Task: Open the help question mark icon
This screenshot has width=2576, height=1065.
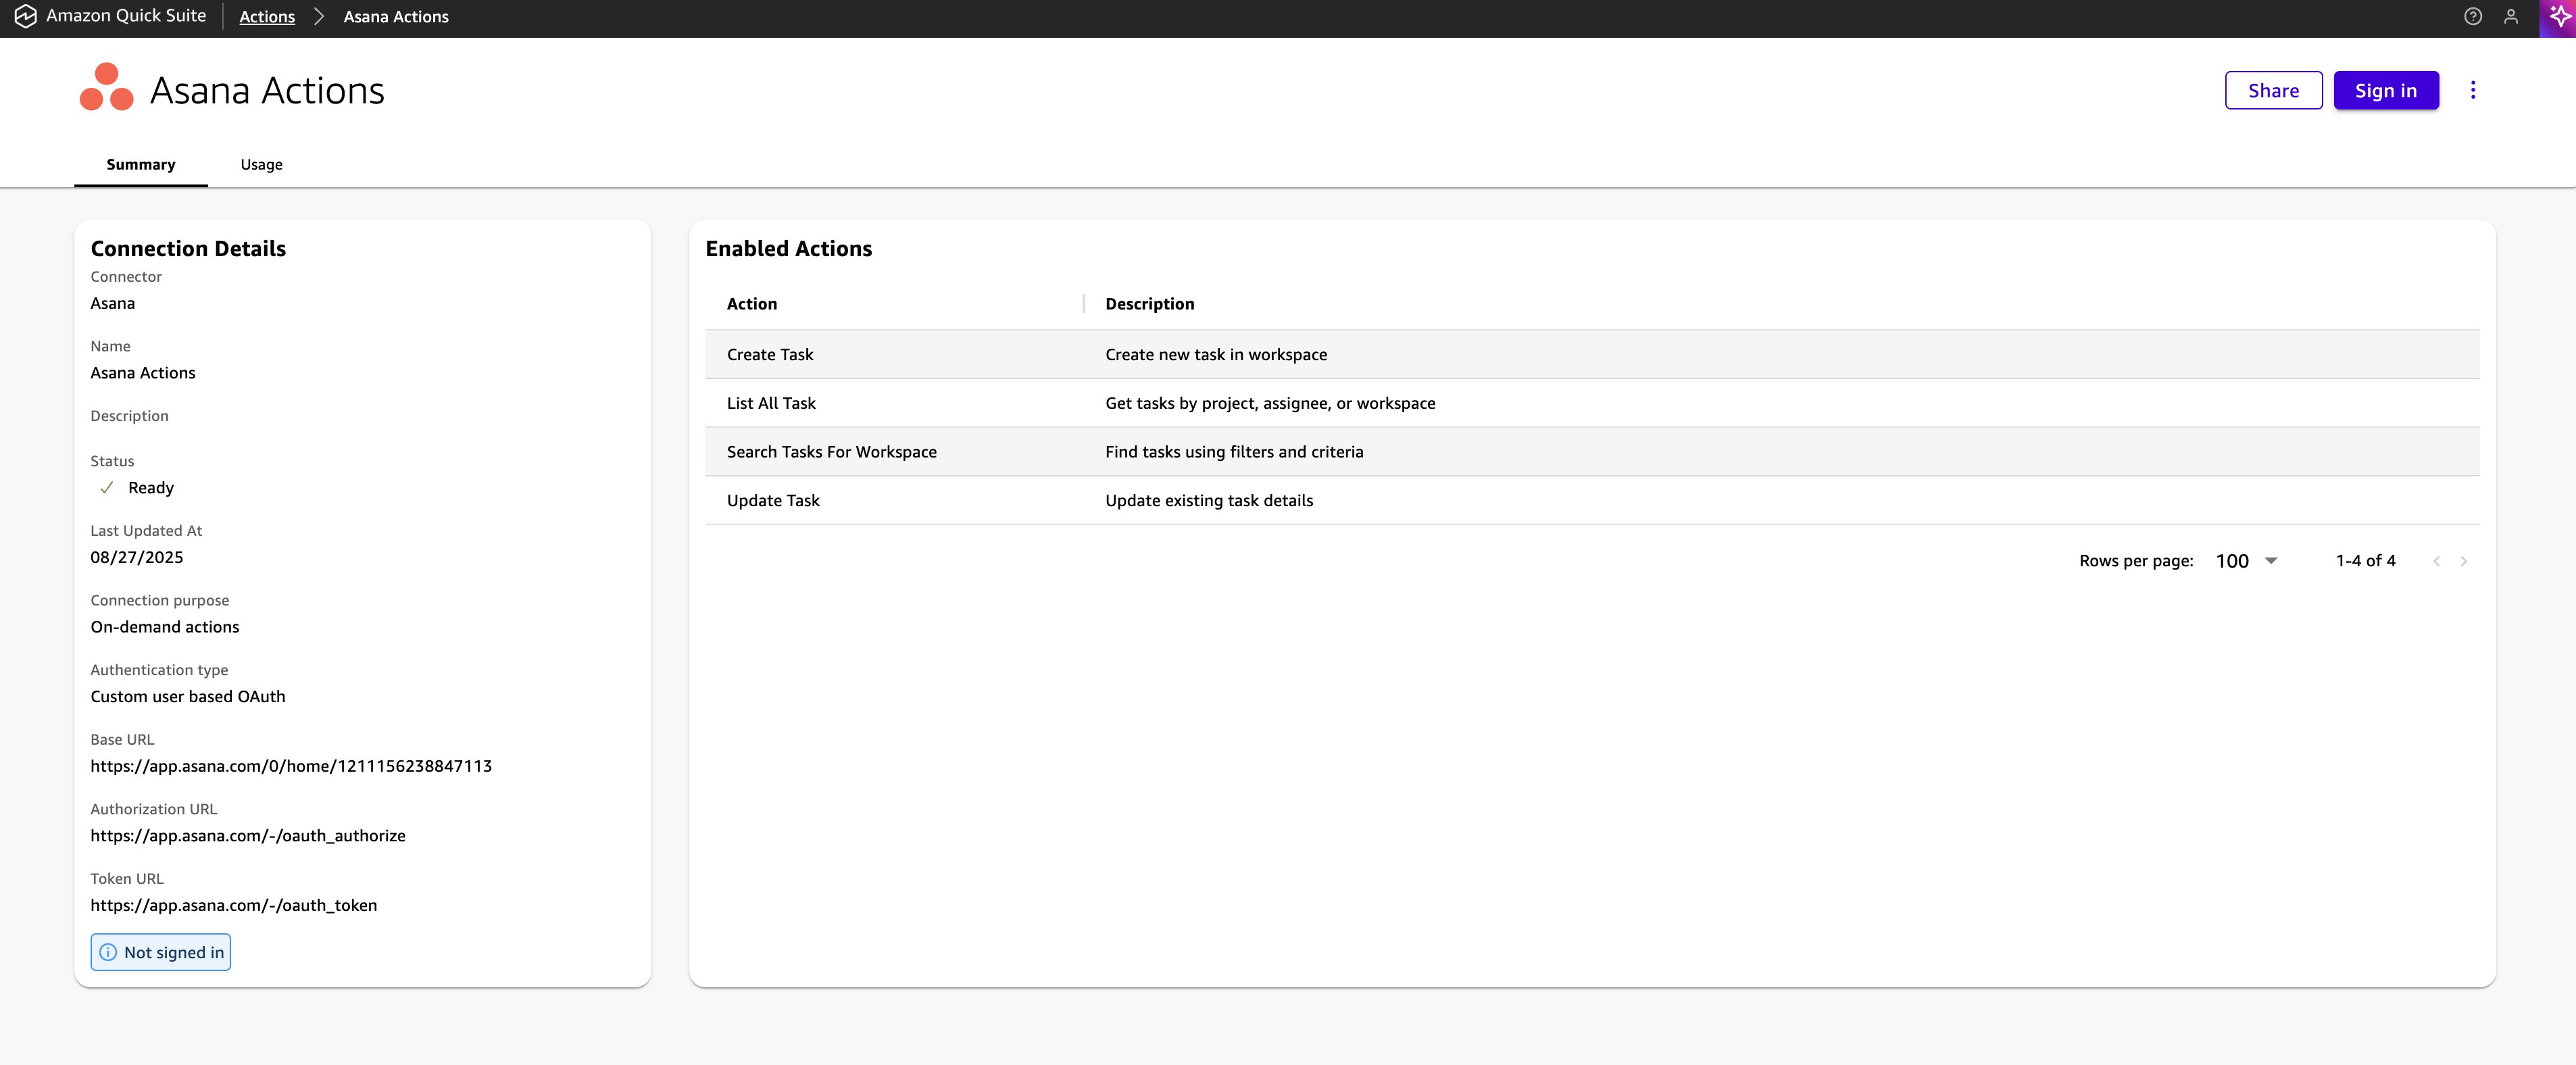Action: pyautogui.click(x=2472, y=16)
